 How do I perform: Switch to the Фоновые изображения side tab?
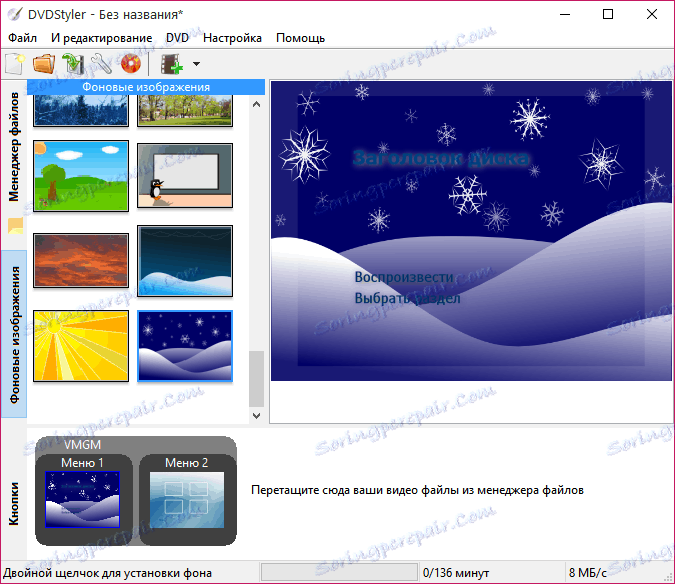14,334
